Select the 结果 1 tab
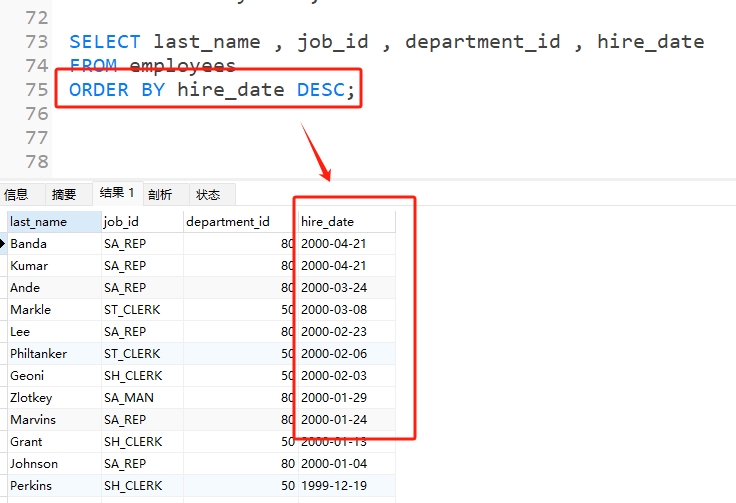Viewport: 736px width, 503px height. (x=117, y=193)
